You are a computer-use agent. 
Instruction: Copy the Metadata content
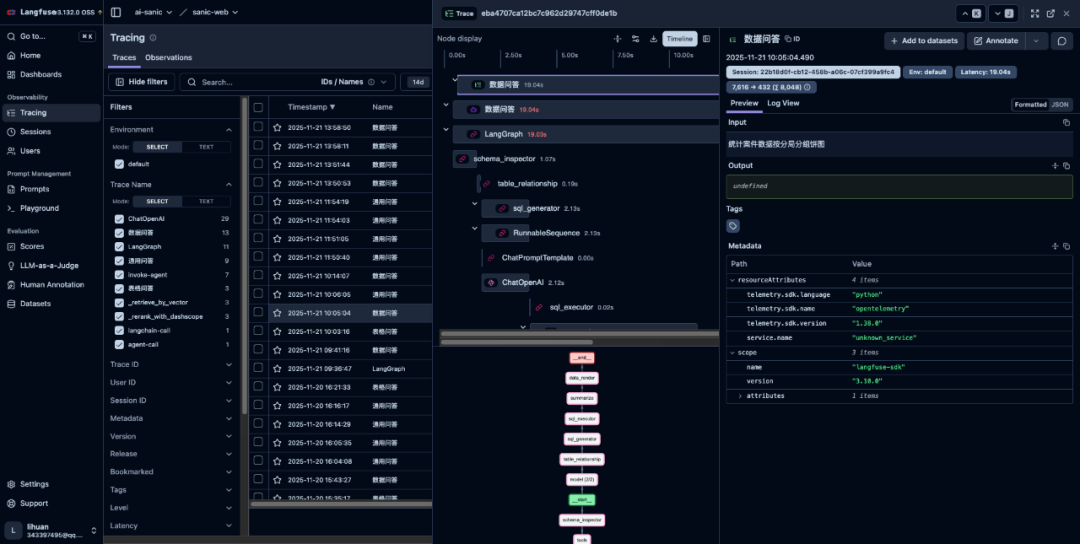(x=1066, y=246)
